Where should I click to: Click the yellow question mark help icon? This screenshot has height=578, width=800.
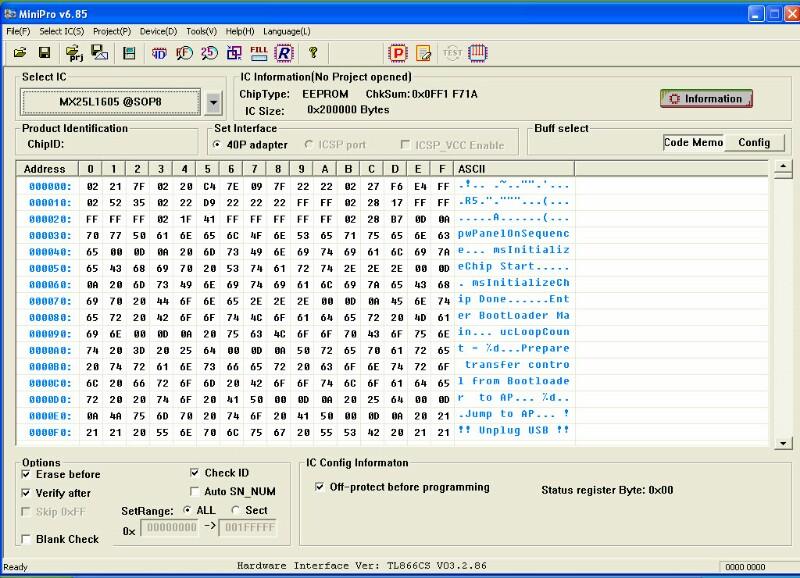313,53
